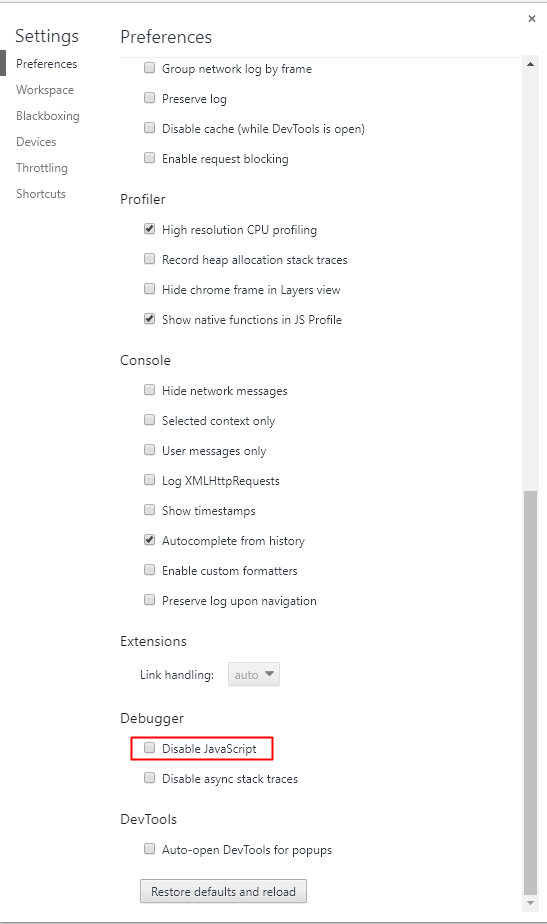Viewport: 547px width, 924px height.
Task: Open the Devices settings section
Action: (x=36, y=142)
